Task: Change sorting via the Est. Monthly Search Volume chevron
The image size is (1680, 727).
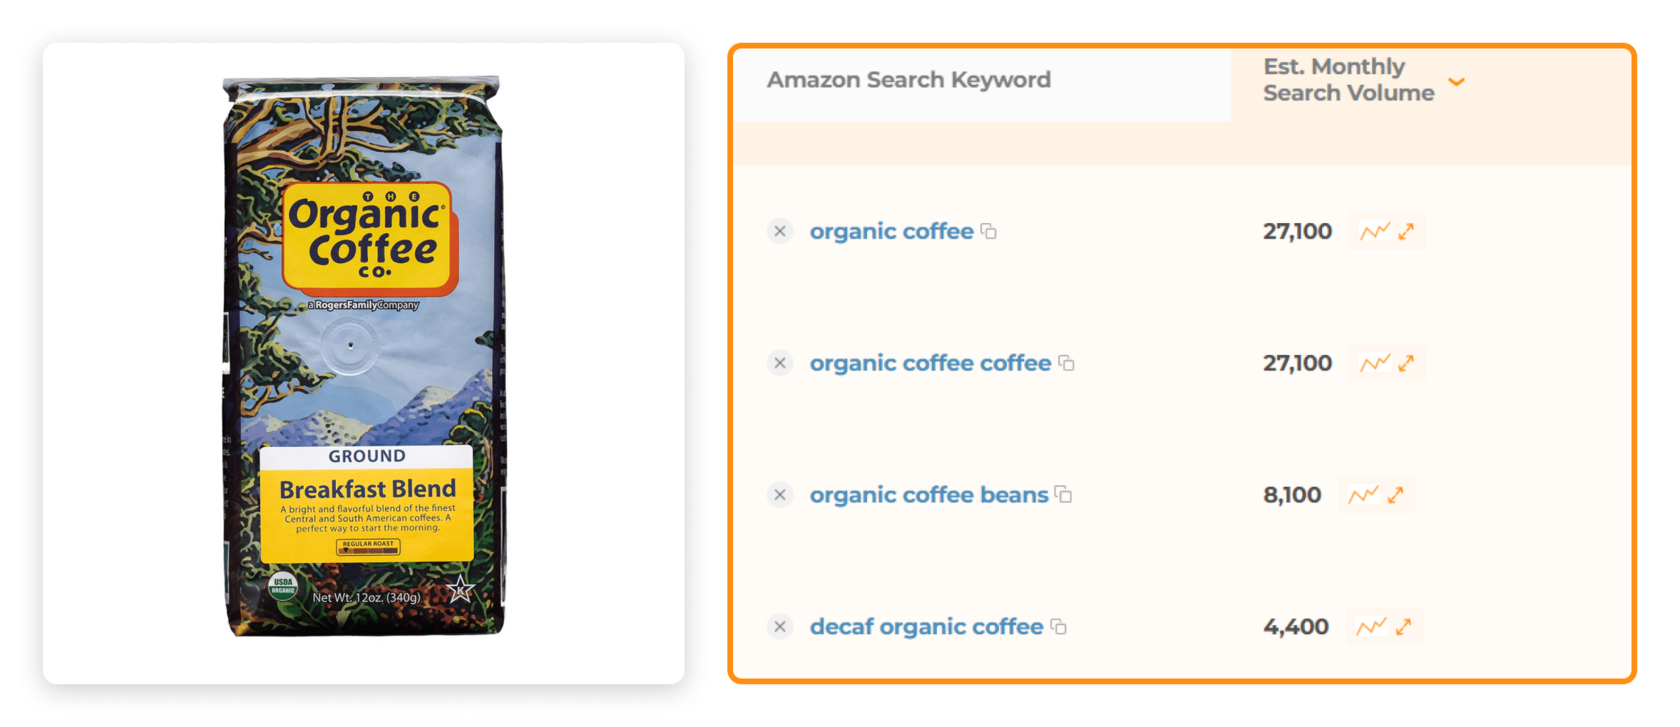Action: point(1457,82)
